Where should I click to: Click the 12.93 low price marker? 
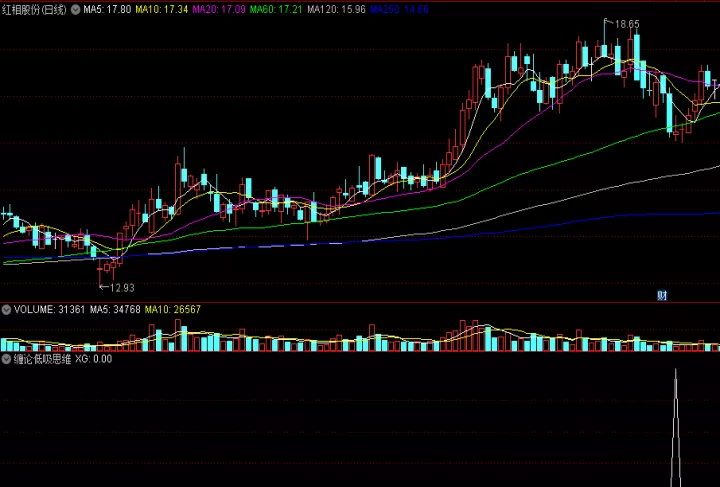122,288
